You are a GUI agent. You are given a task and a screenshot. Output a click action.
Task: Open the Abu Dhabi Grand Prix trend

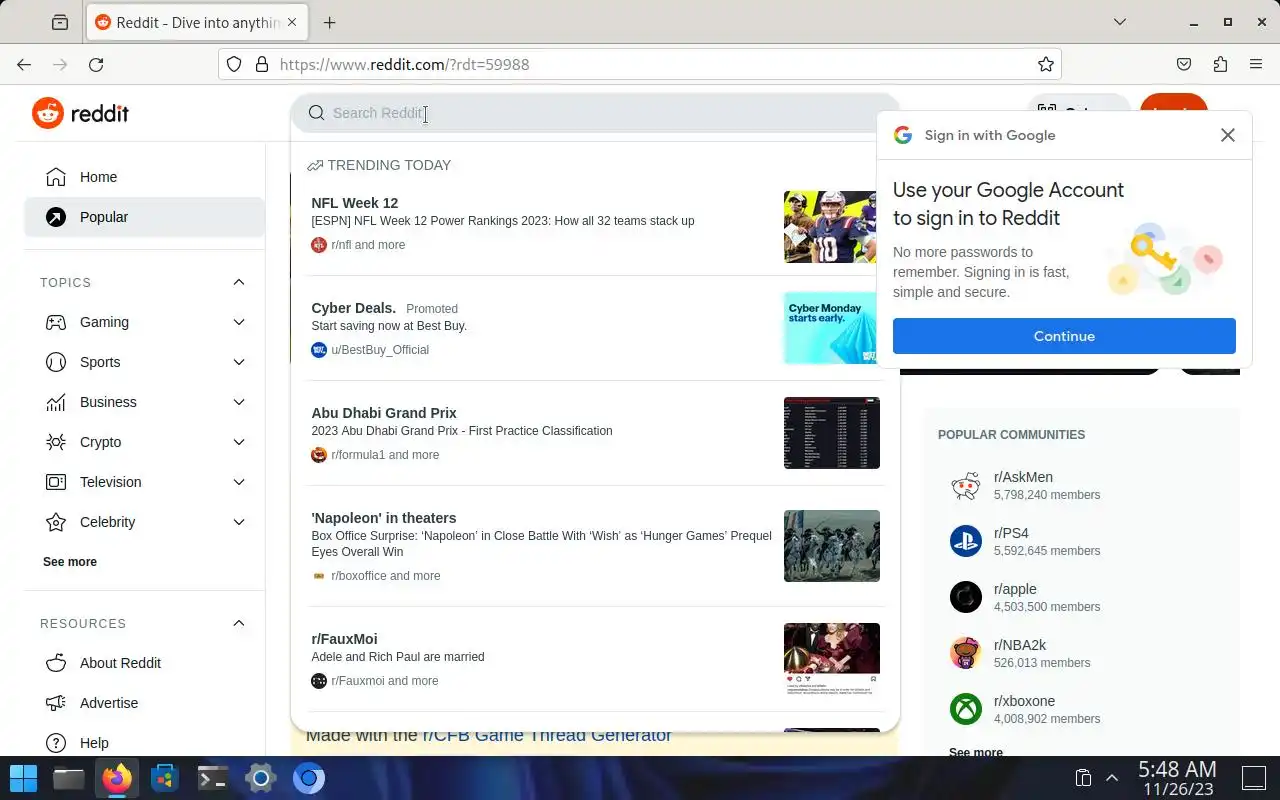point(595,433)
